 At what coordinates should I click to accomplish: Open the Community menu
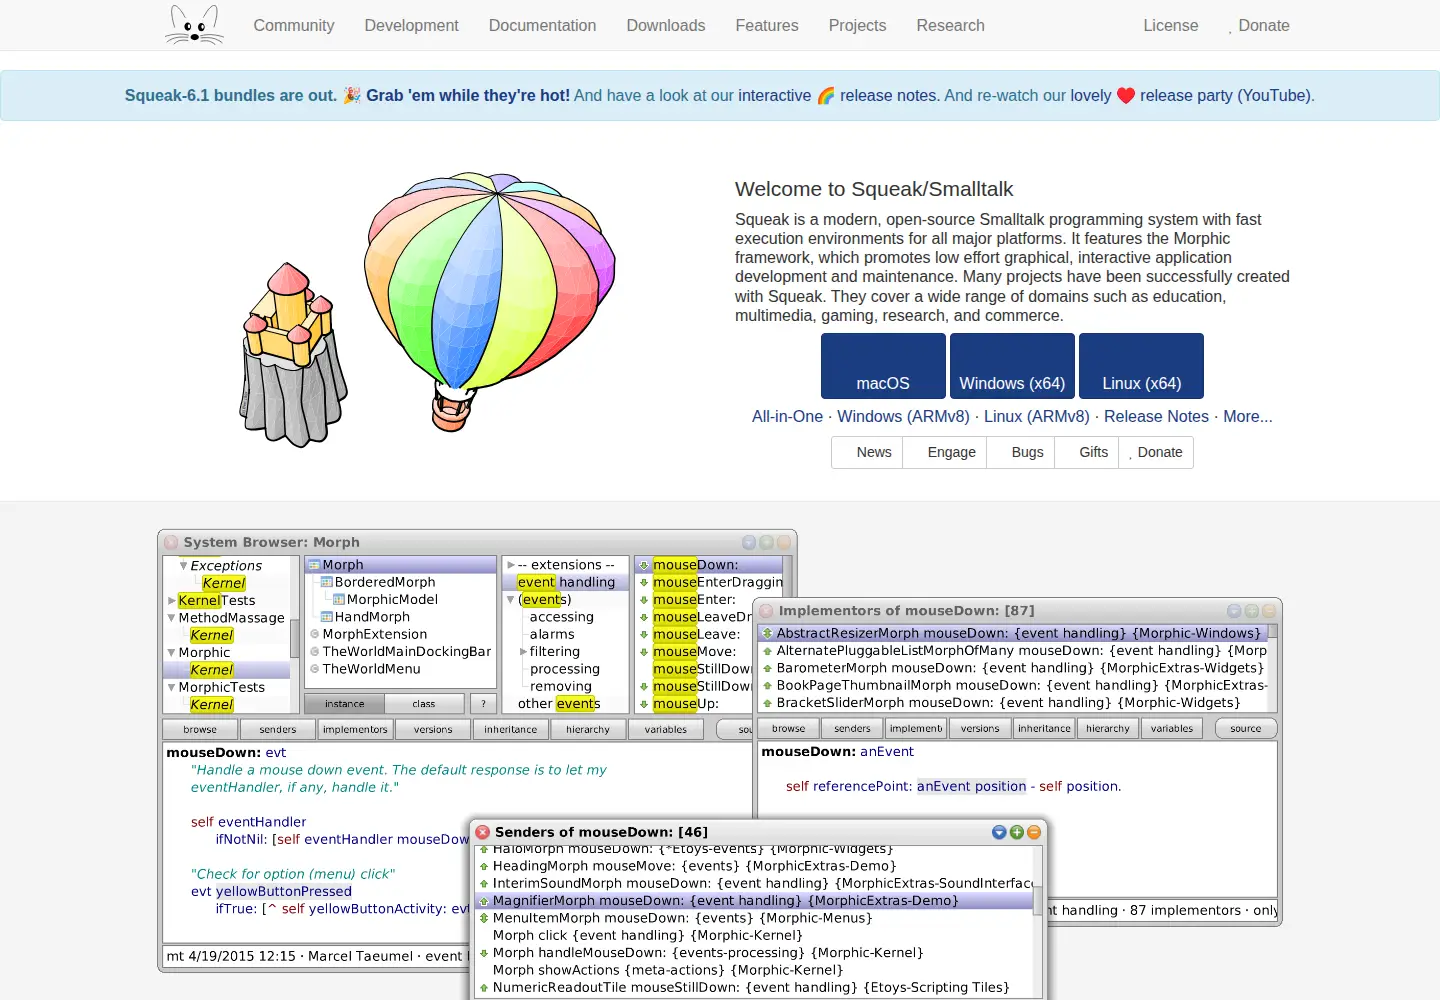(294, 26)
